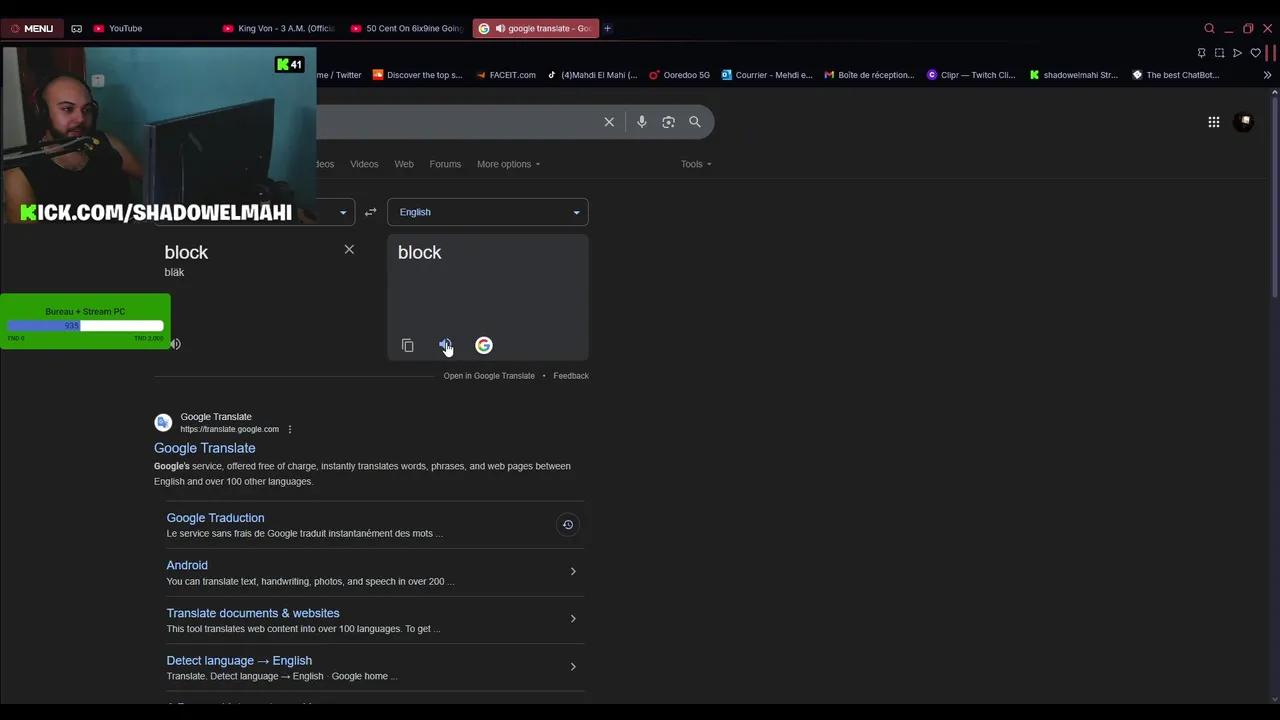Mute audio on the google translate tab
1280x720 pixels.
(x=499, y=28)
